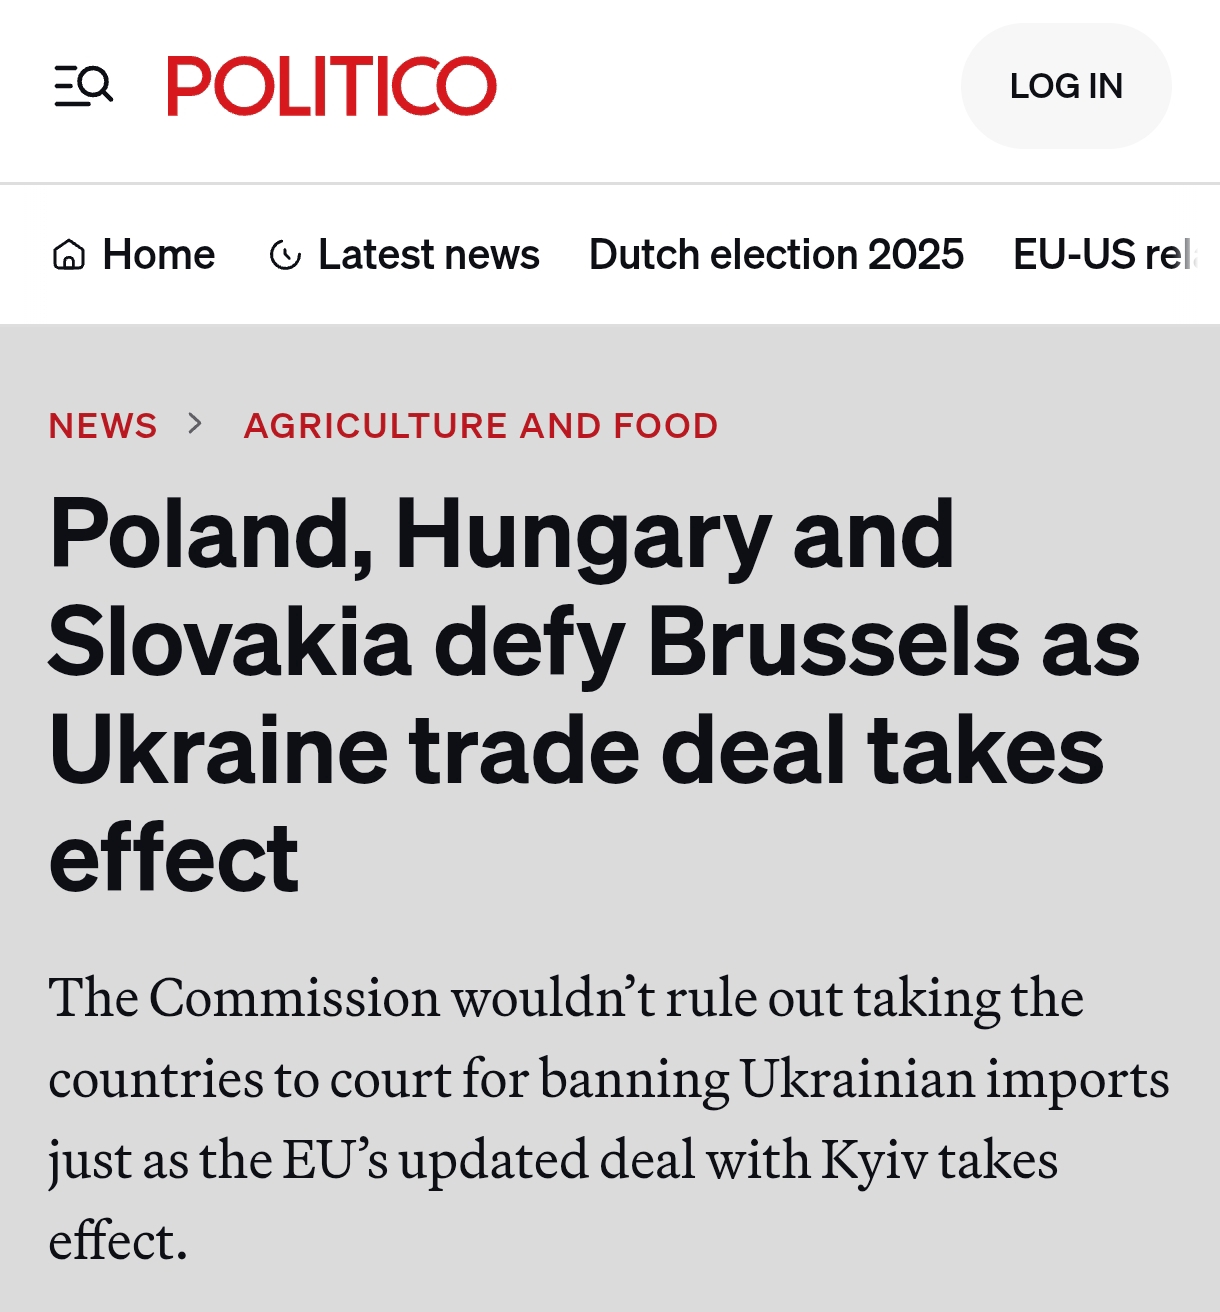Open the Latest news nav label
The width and height of the screenshot is (1220, 1312).
428,255
